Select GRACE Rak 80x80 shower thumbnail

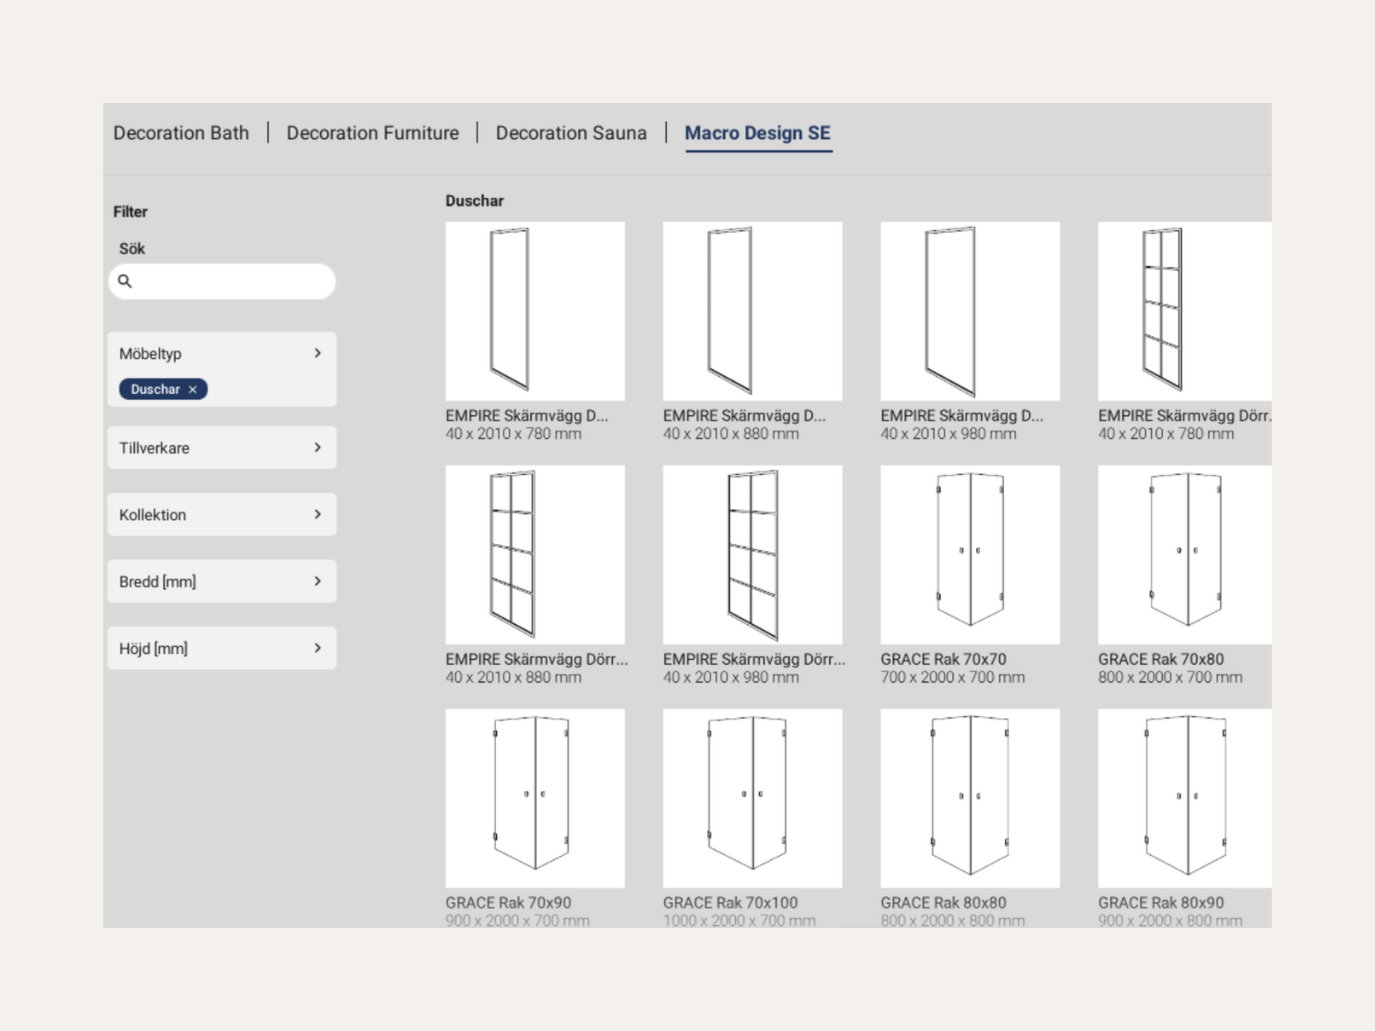(x=970, y=798)
